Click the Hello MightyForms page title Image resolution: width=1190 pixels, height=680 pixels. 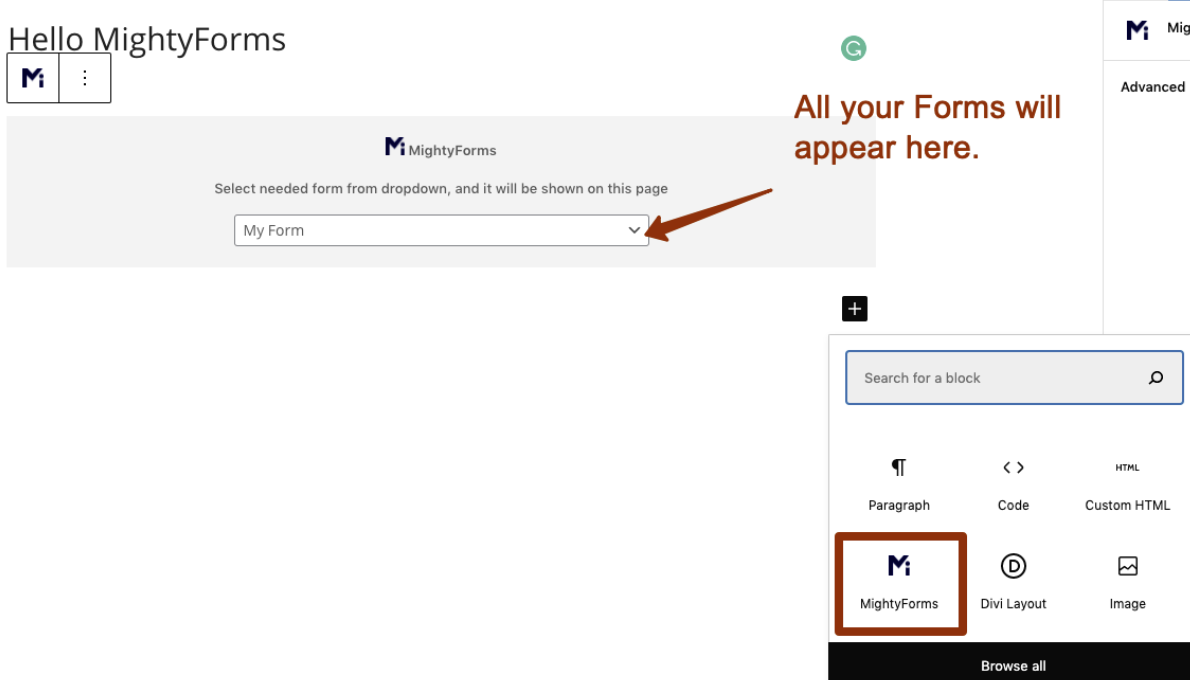tap(146, 39)
